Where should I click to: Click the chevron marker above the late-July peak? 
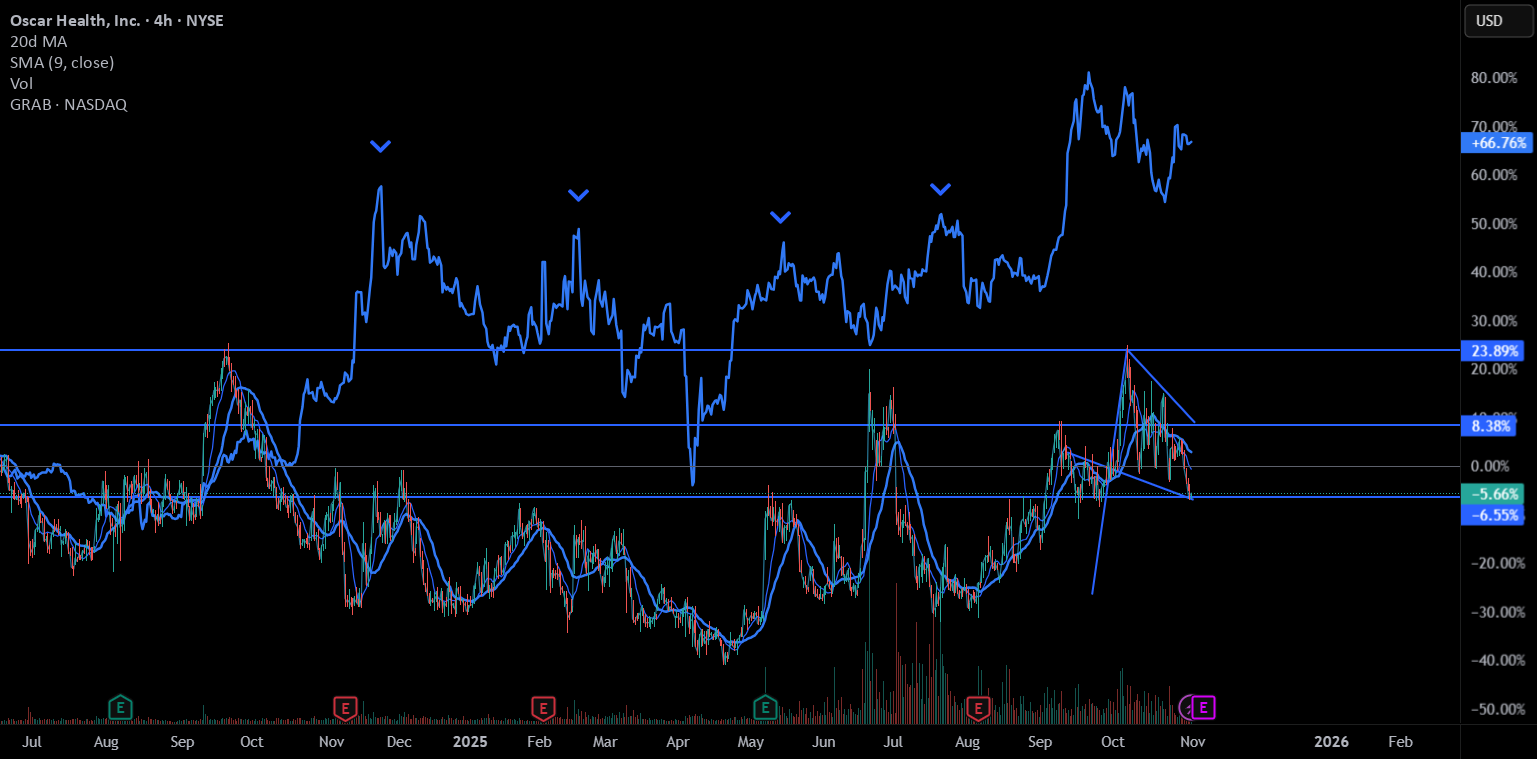940,189
